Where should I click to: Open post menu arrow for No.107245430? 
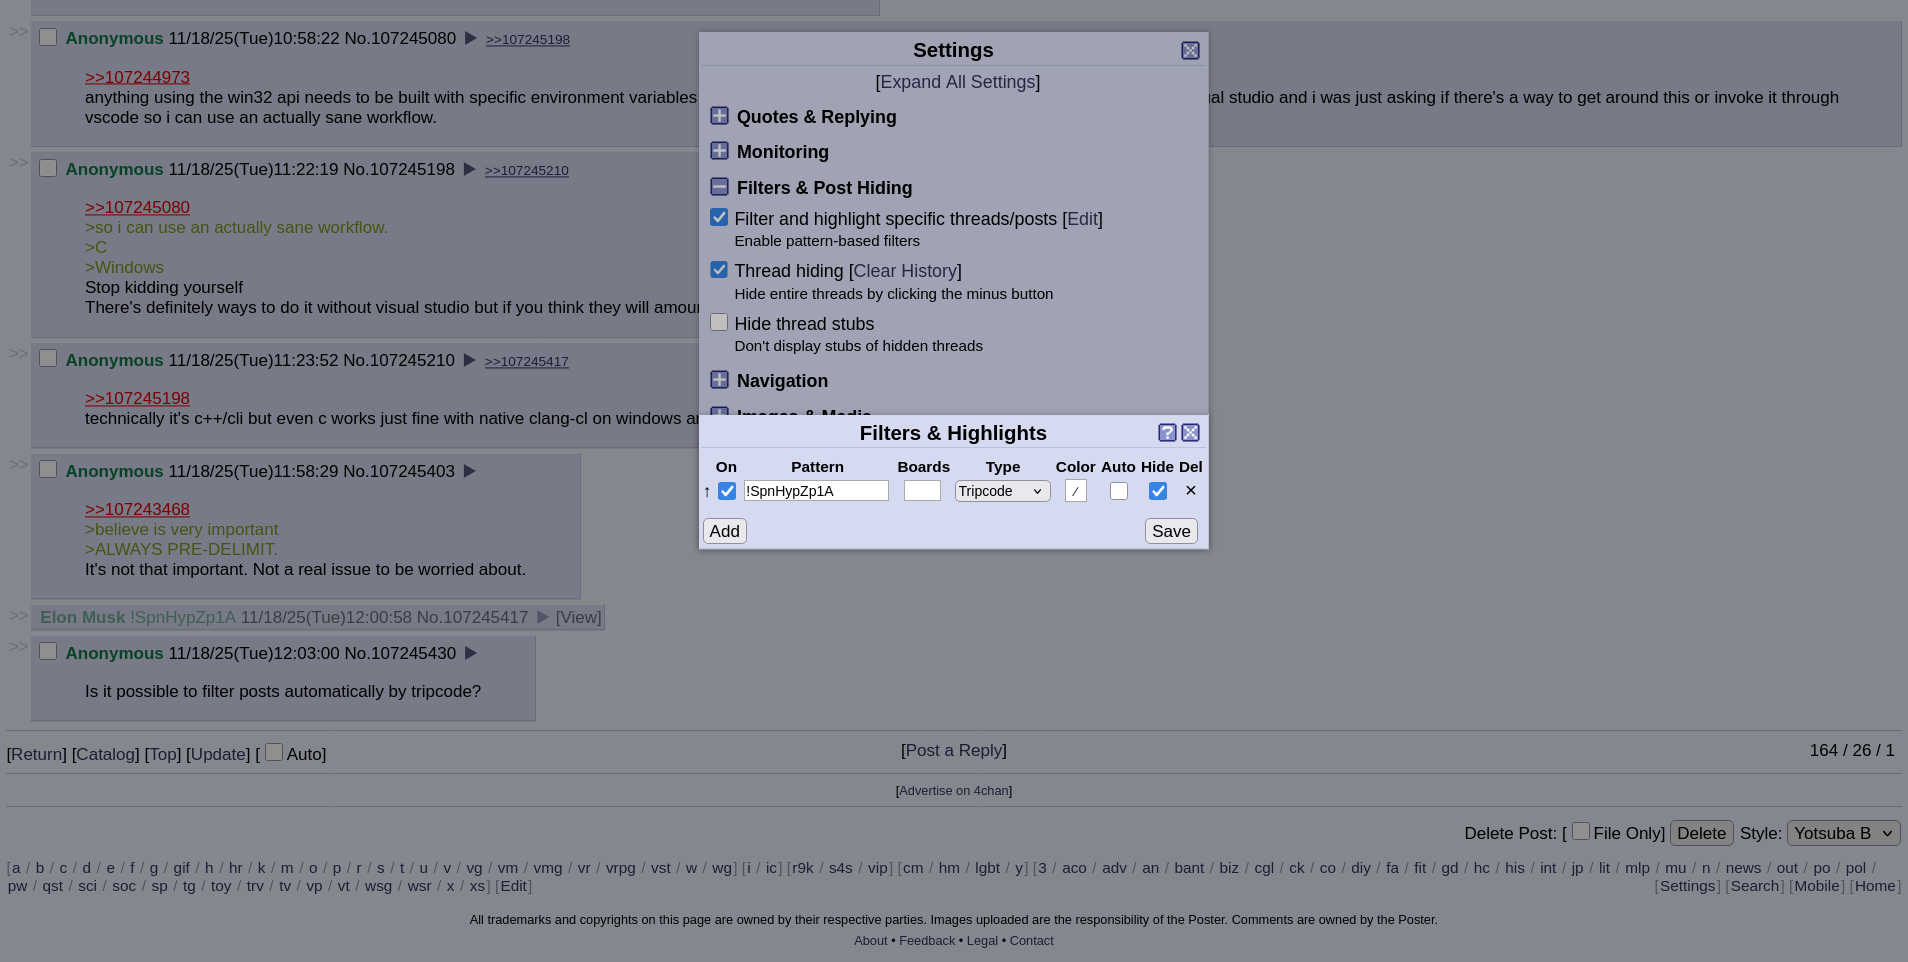[x=470, y=653]
